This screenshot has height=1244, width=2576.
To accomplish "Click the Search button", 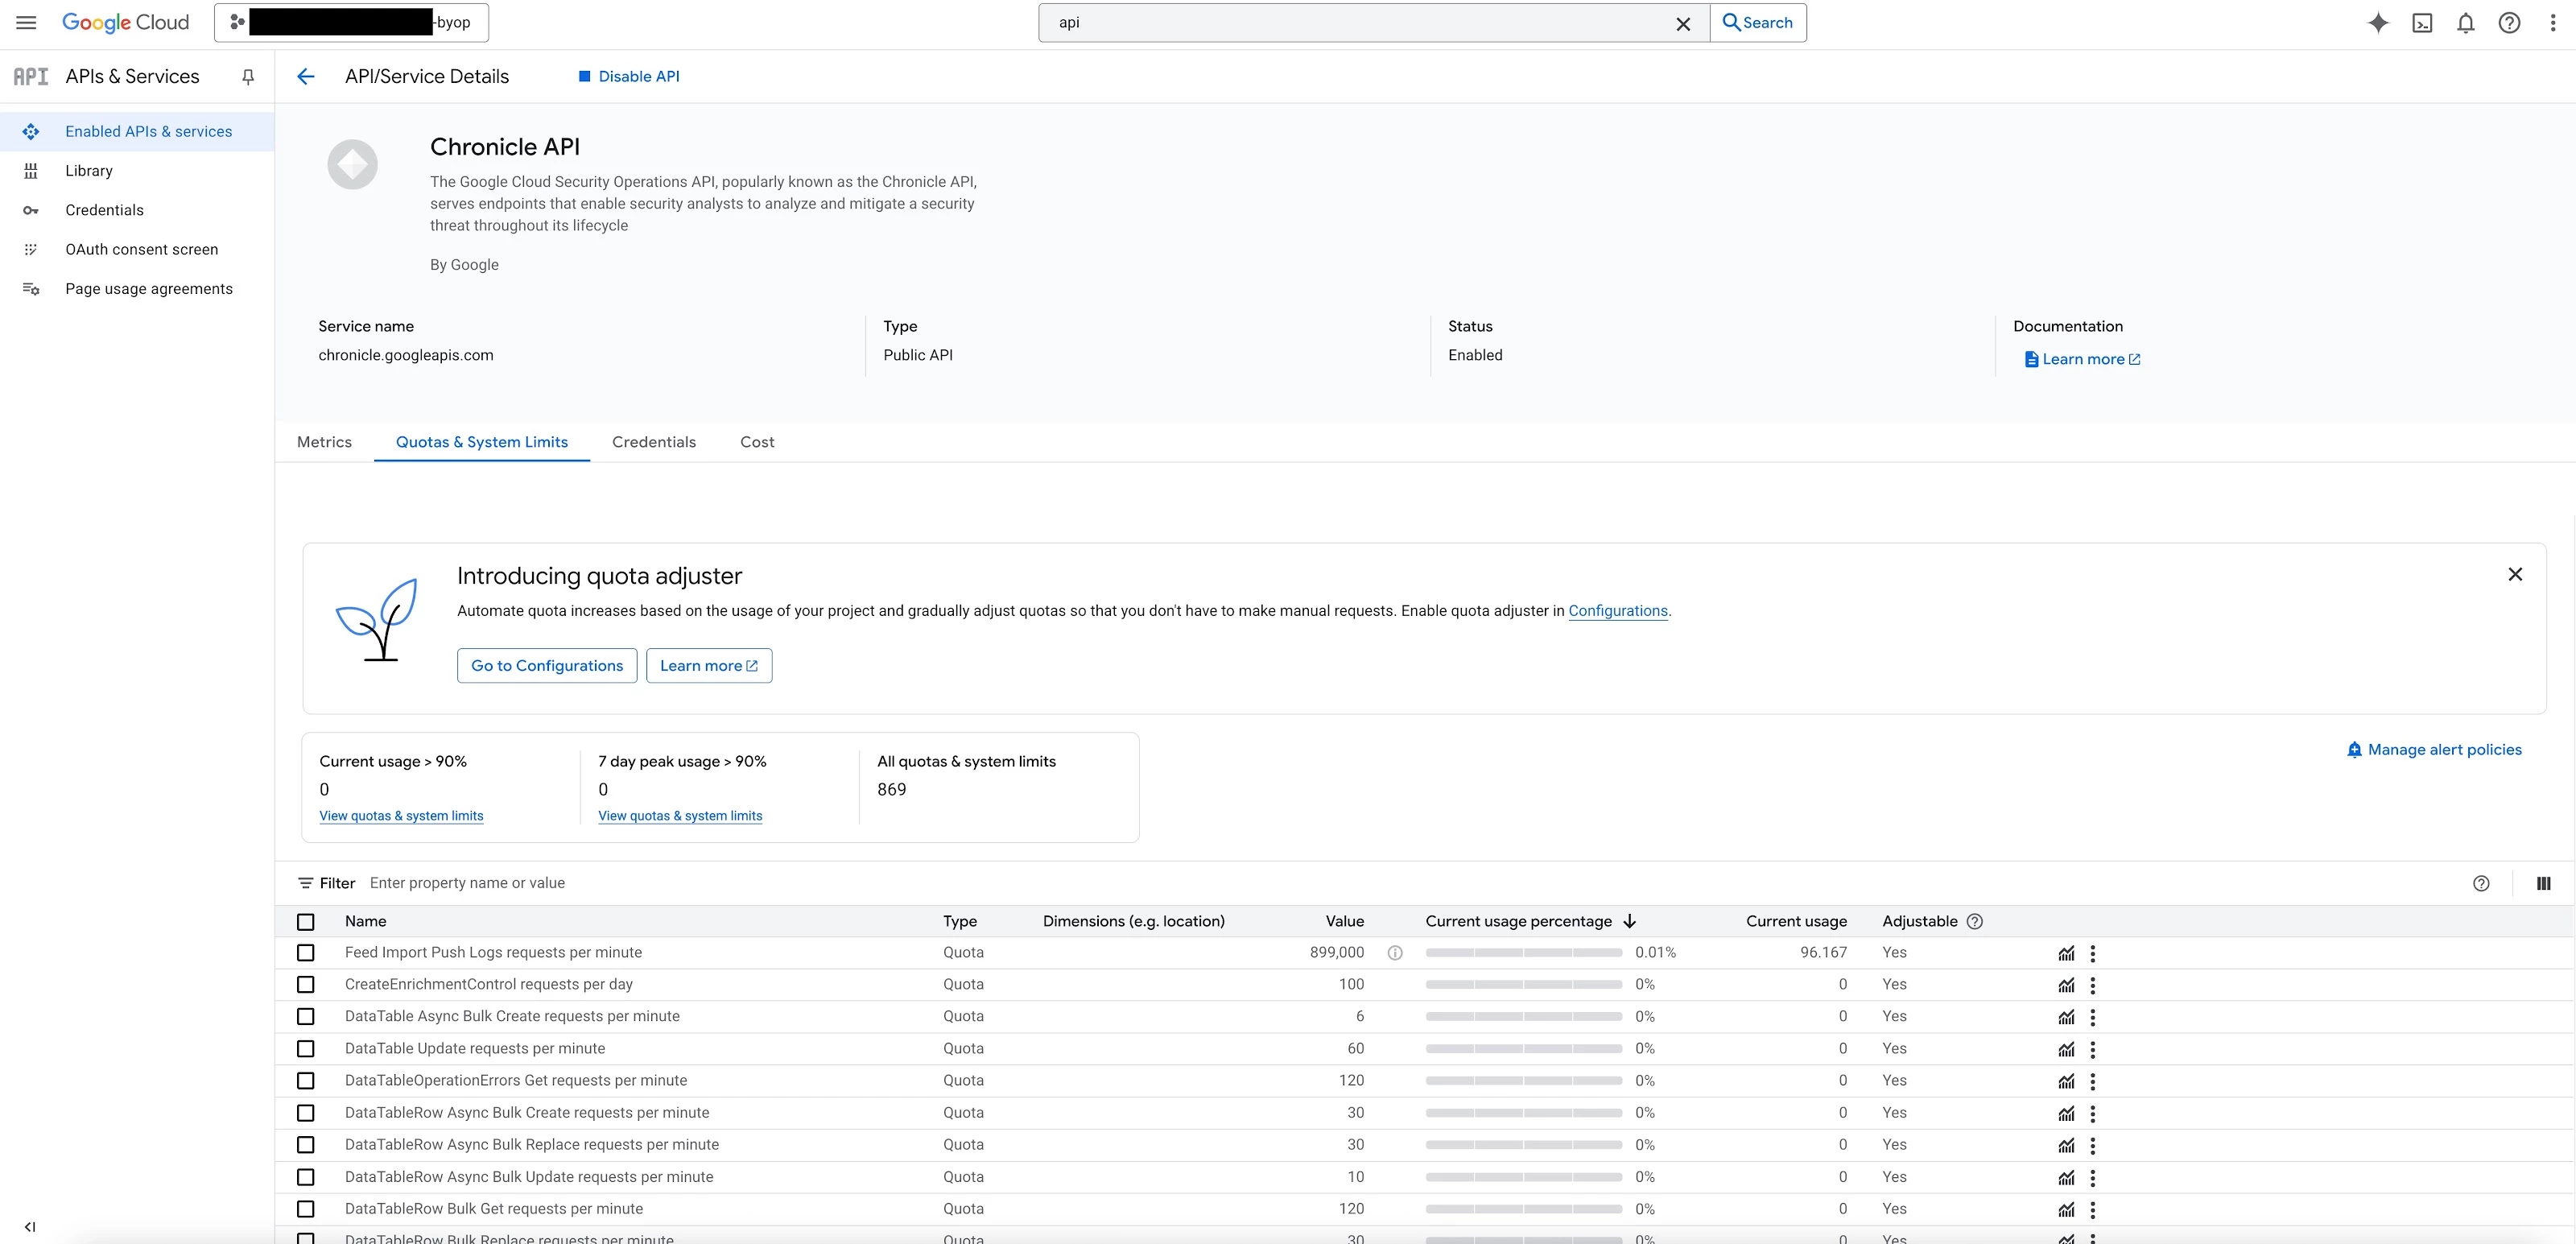I will [x=1758, y=23].
